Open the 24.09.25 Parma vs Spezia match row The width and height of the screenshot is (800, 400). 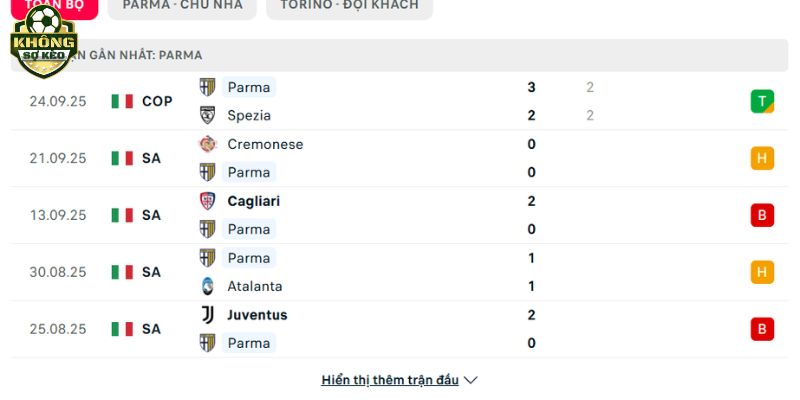tap(399, 101)
